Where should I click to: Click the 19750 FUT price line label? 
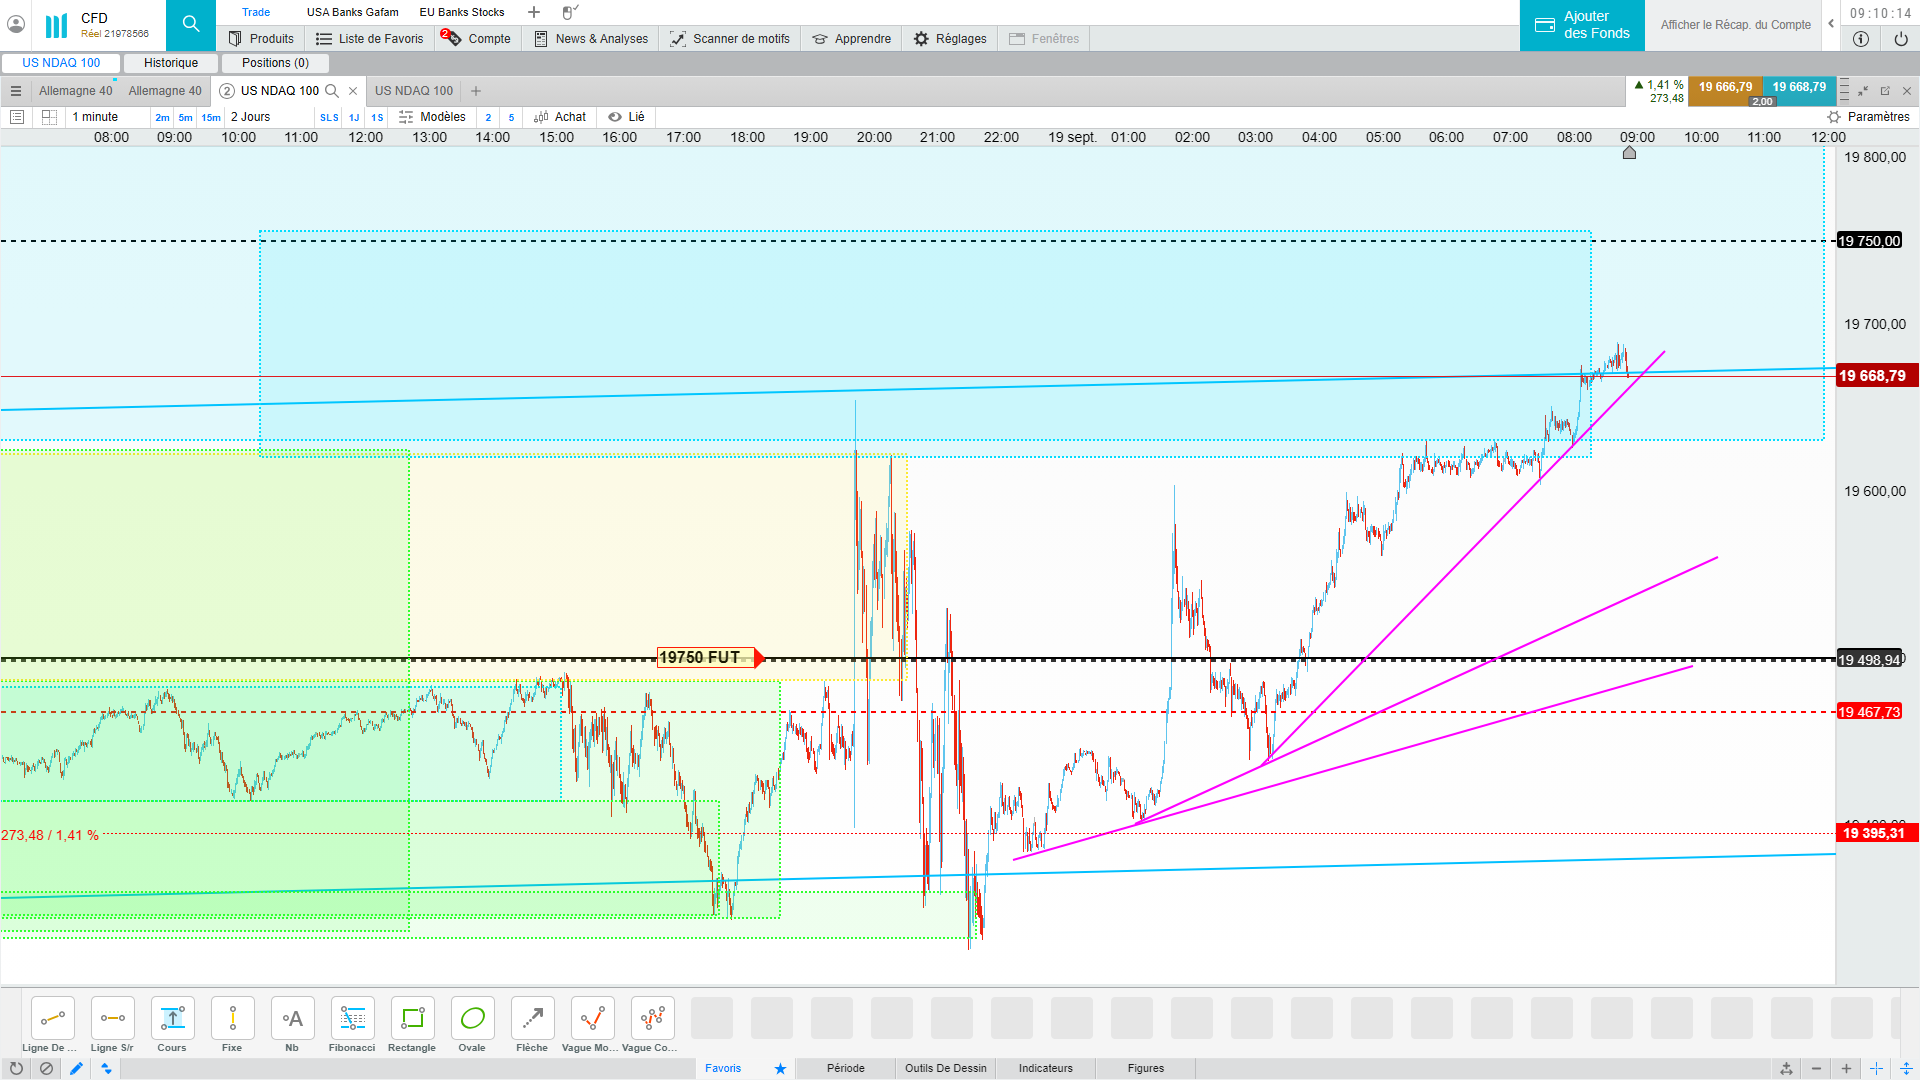pyautogui.click(x=701, y=657)
